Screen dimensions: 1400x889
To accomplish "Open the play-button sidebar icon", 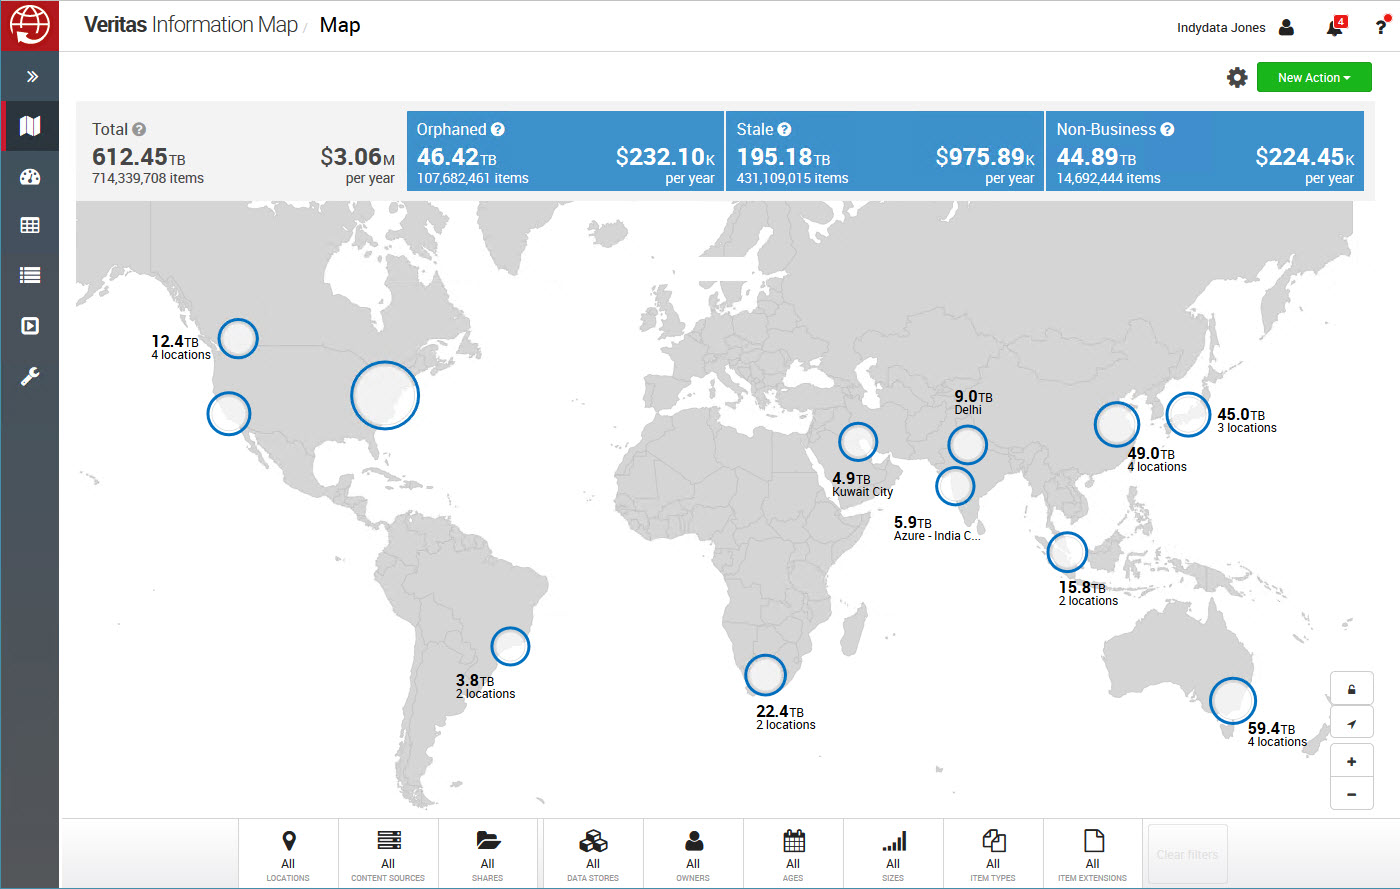I will point(30,326).
